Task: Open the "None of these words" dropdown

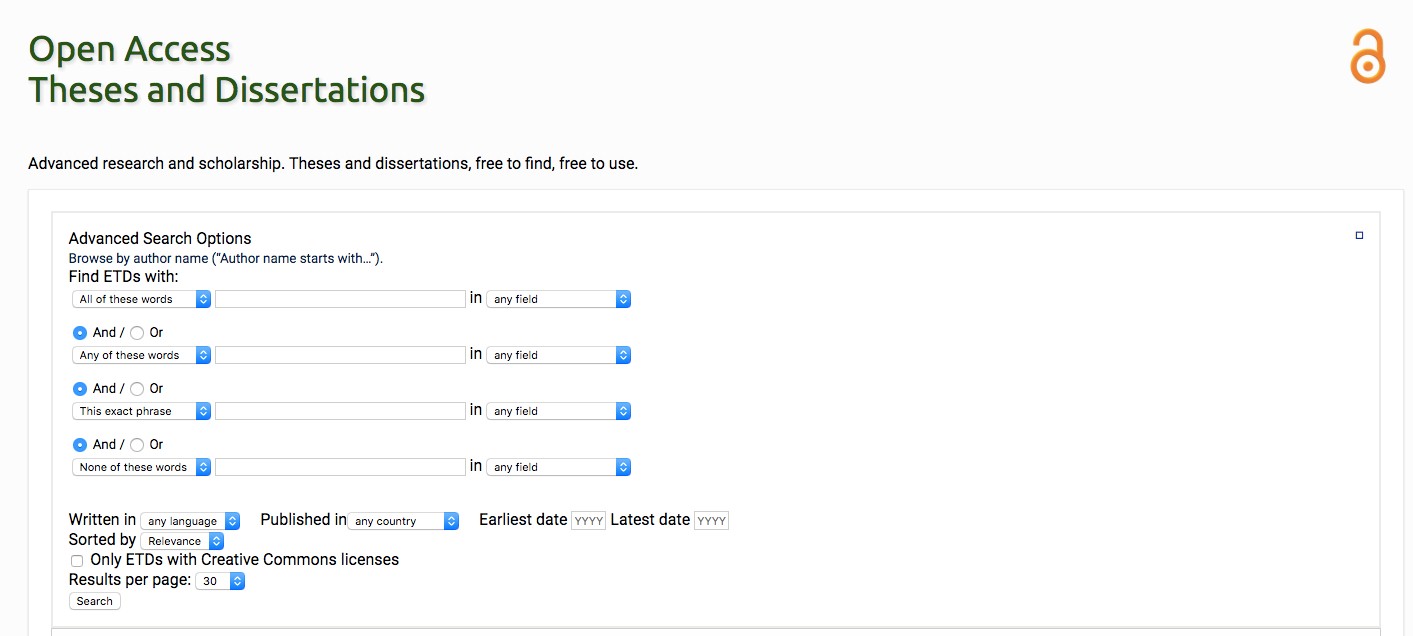Action: (141, 467)
